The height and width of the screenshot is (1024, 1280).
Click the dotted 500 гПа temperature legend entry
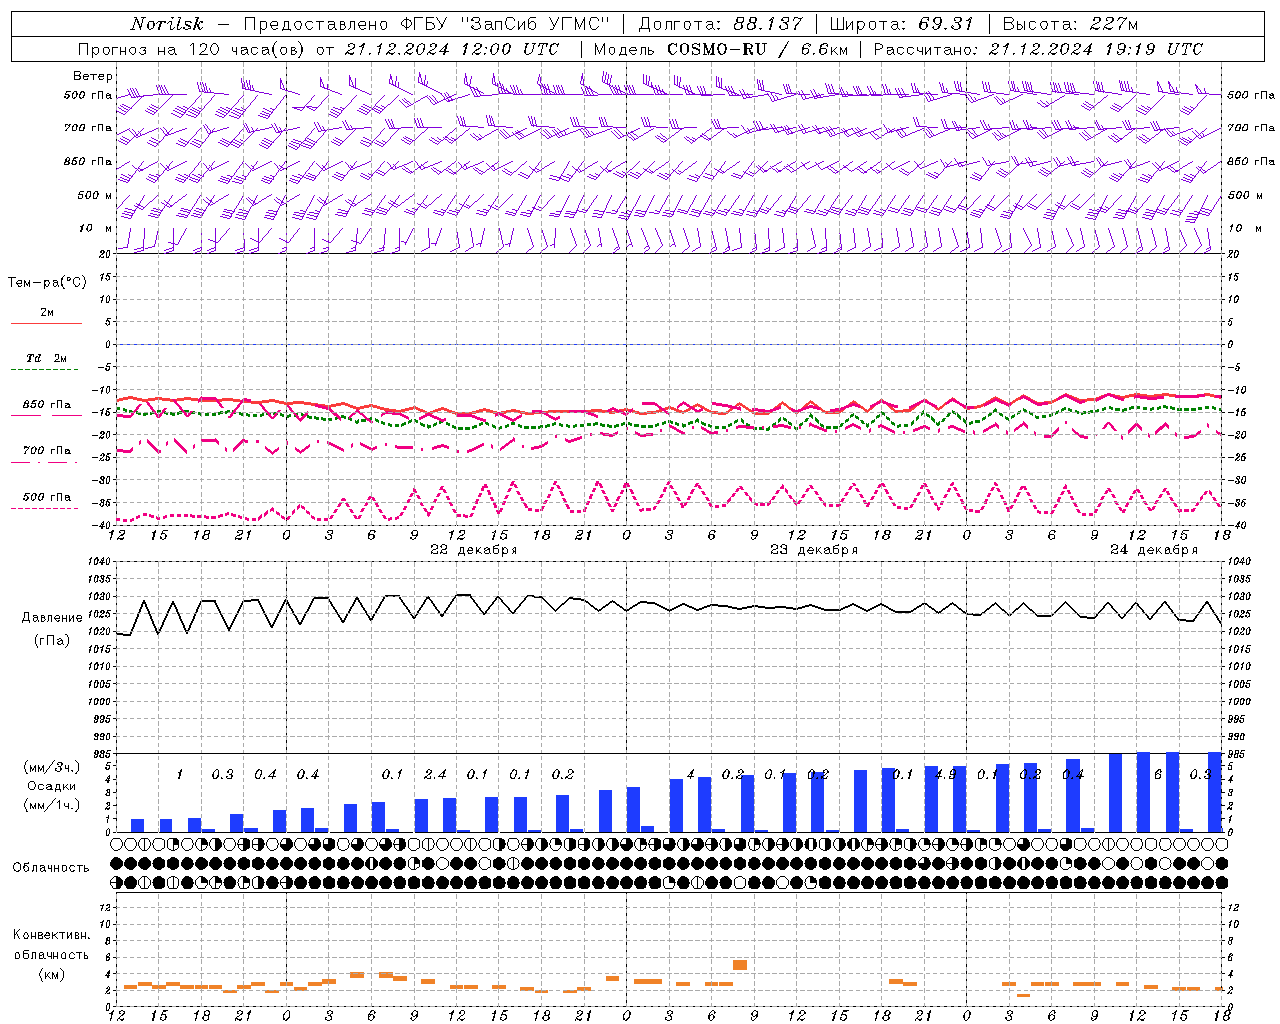[47, 501]
